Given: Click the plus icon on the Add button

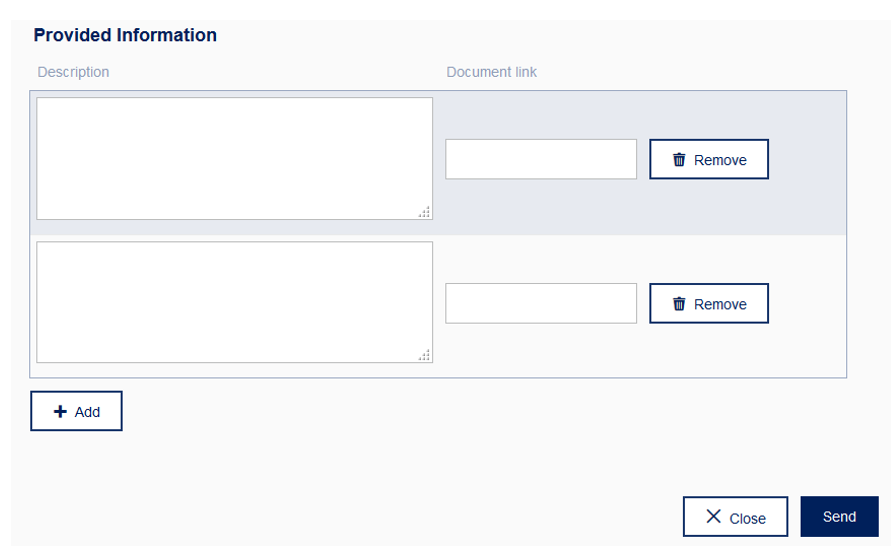Looking at the screenshot, I should click(60, 412).
